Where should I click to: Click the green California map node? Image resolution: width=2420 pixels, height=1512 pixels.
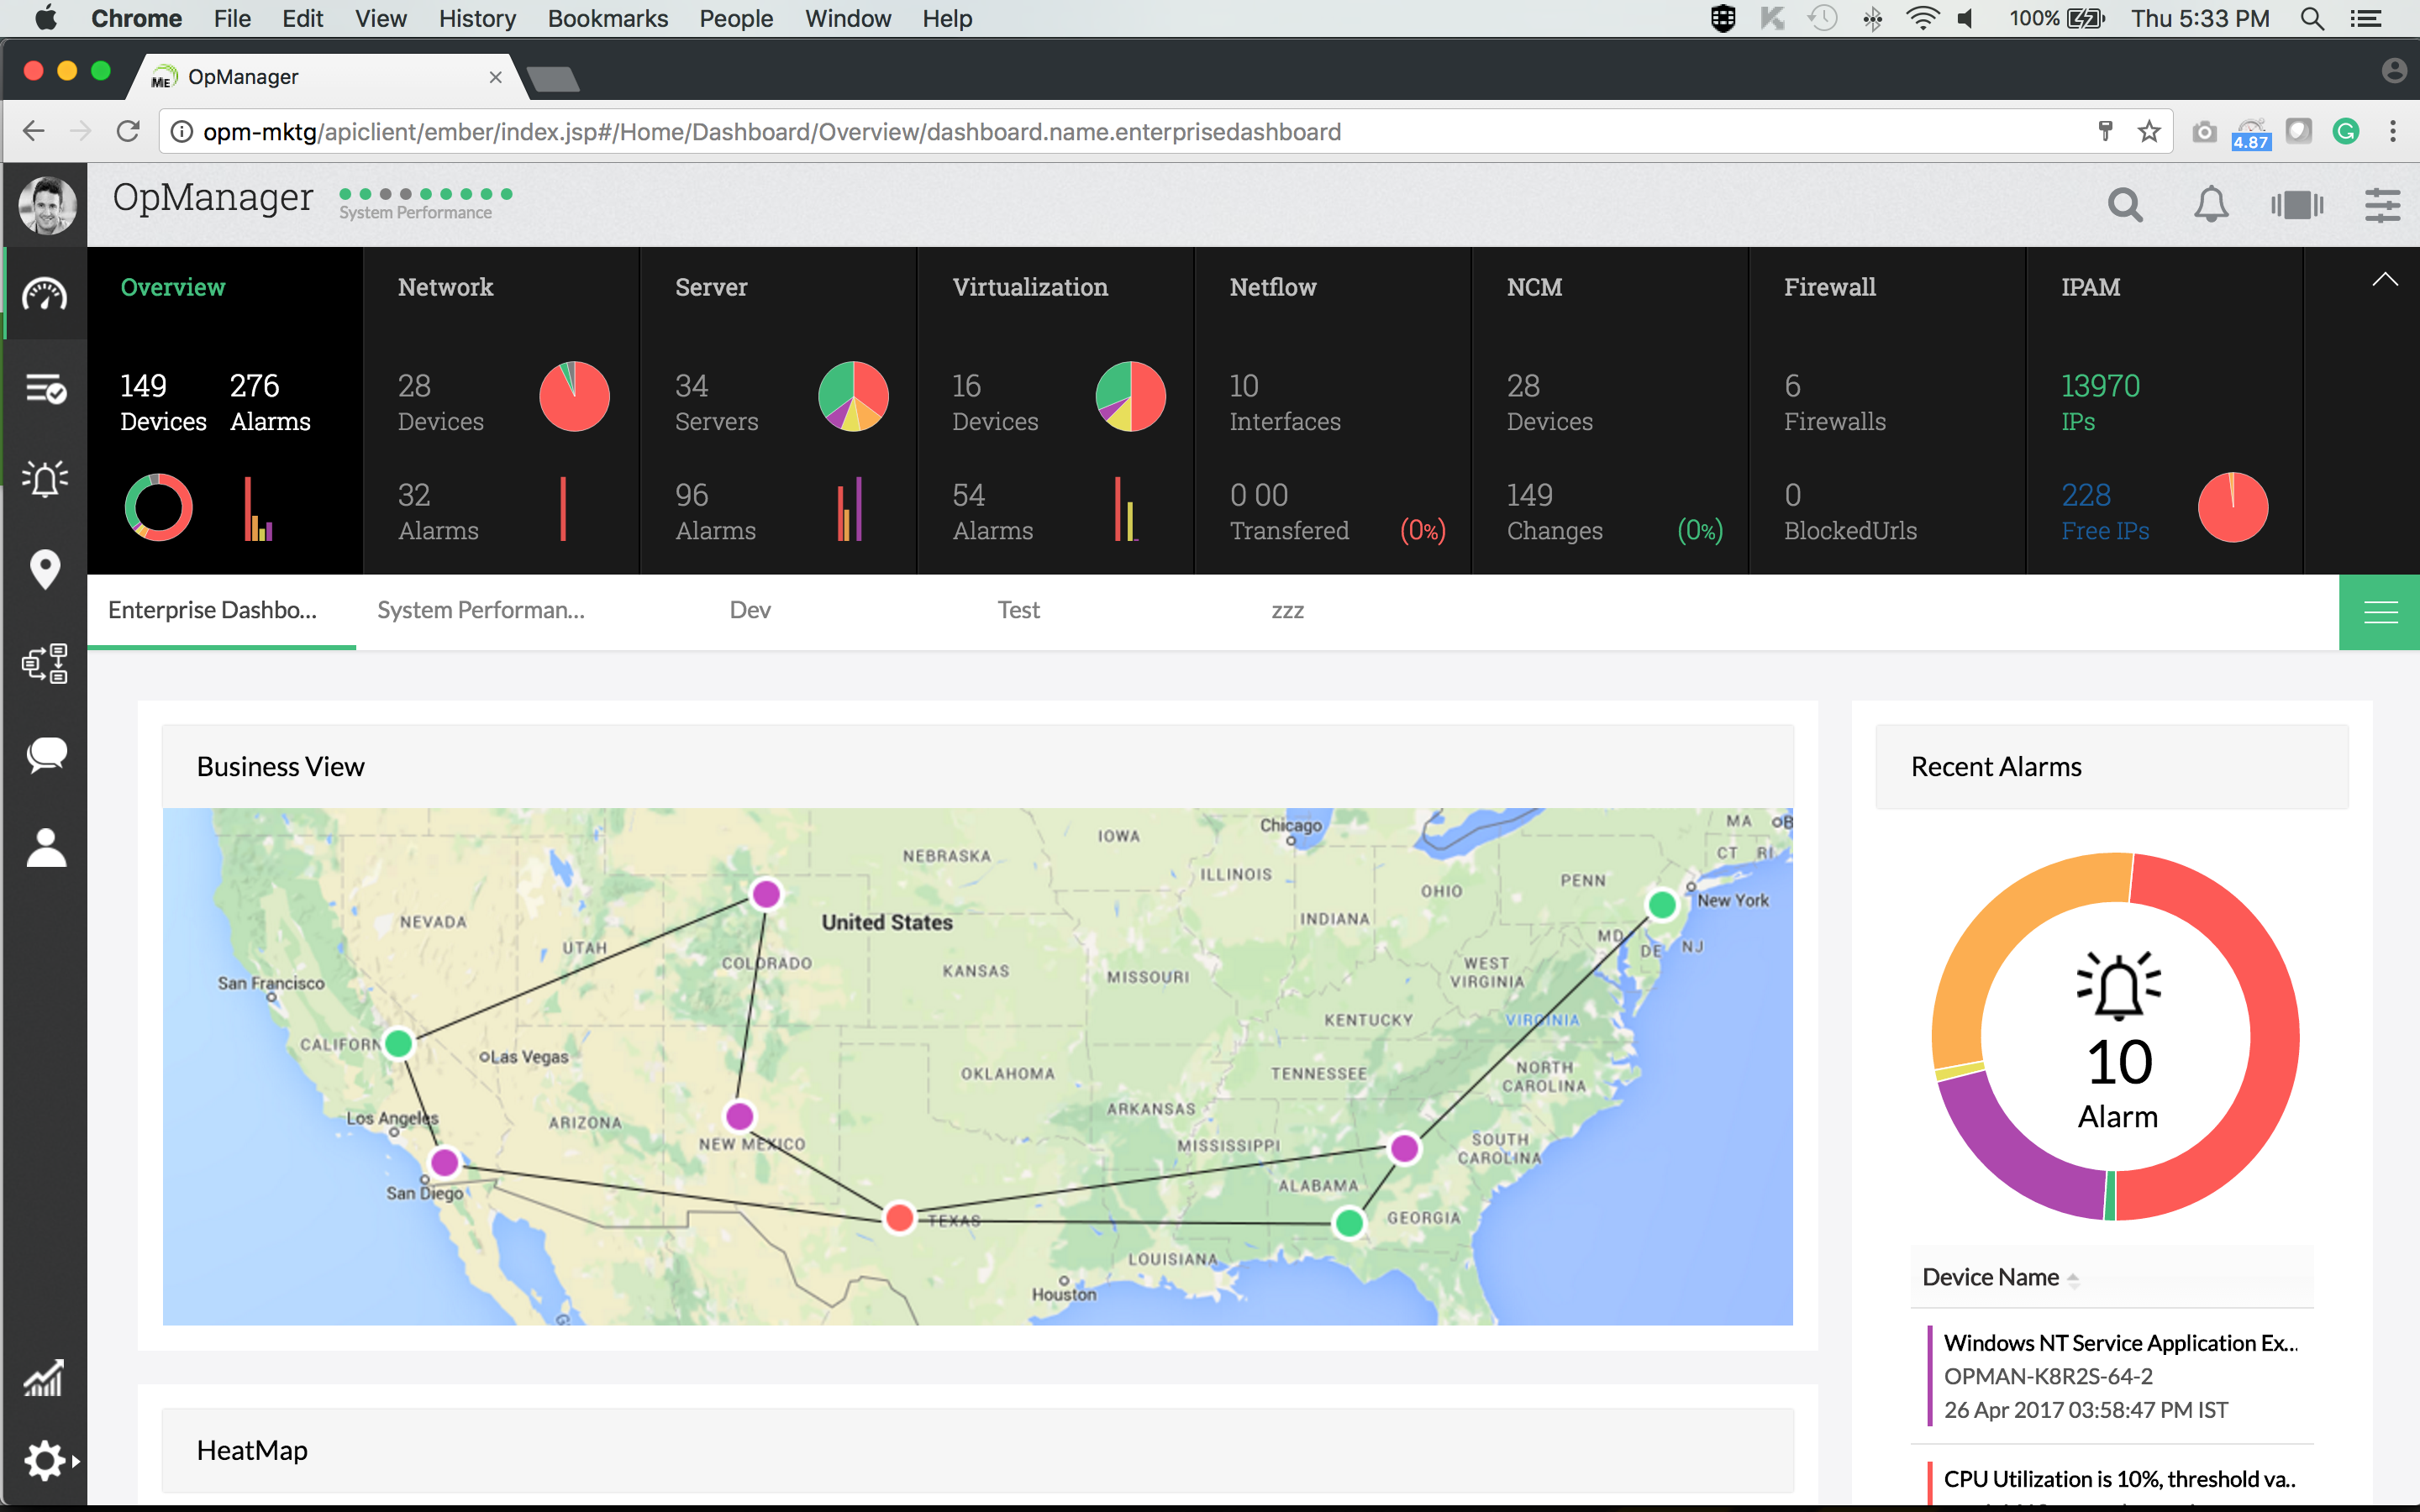398,1043
